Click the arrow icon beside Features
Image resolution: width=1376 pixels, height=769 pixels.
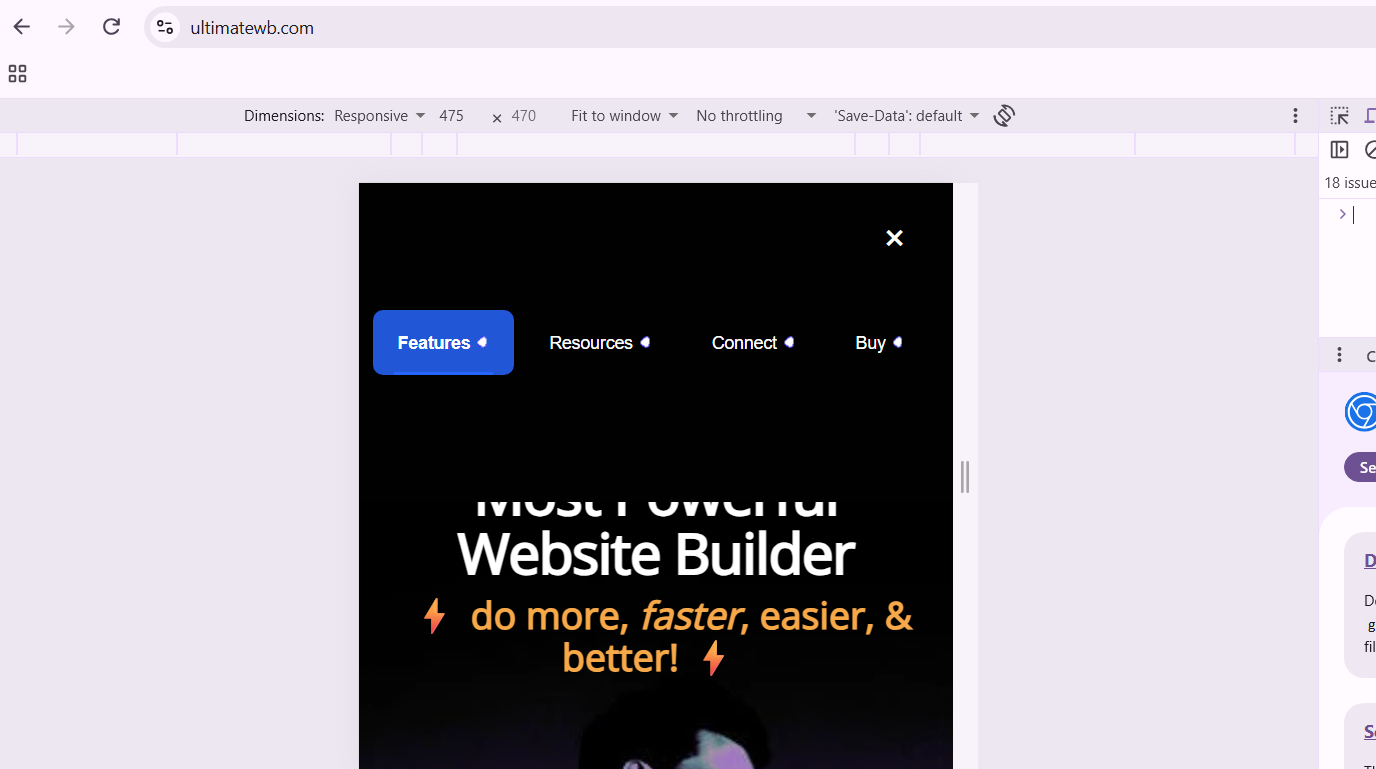point(482,342)
